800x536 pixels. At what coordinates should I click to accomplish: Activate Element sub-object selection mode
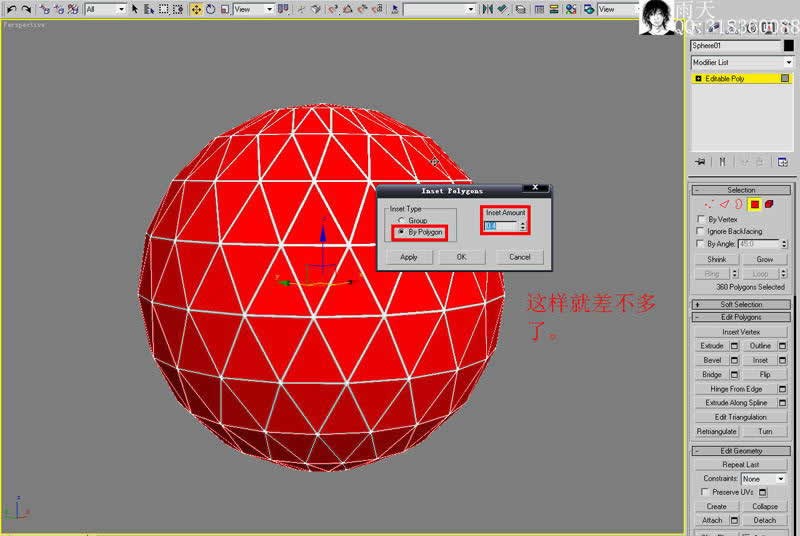click(770, 204)
